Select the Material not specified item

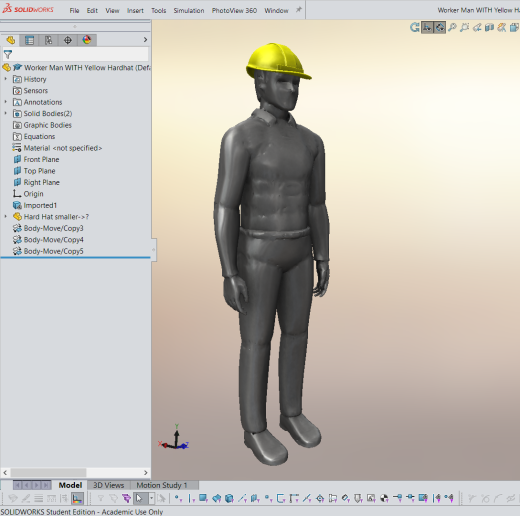click(x=63, y=148)
